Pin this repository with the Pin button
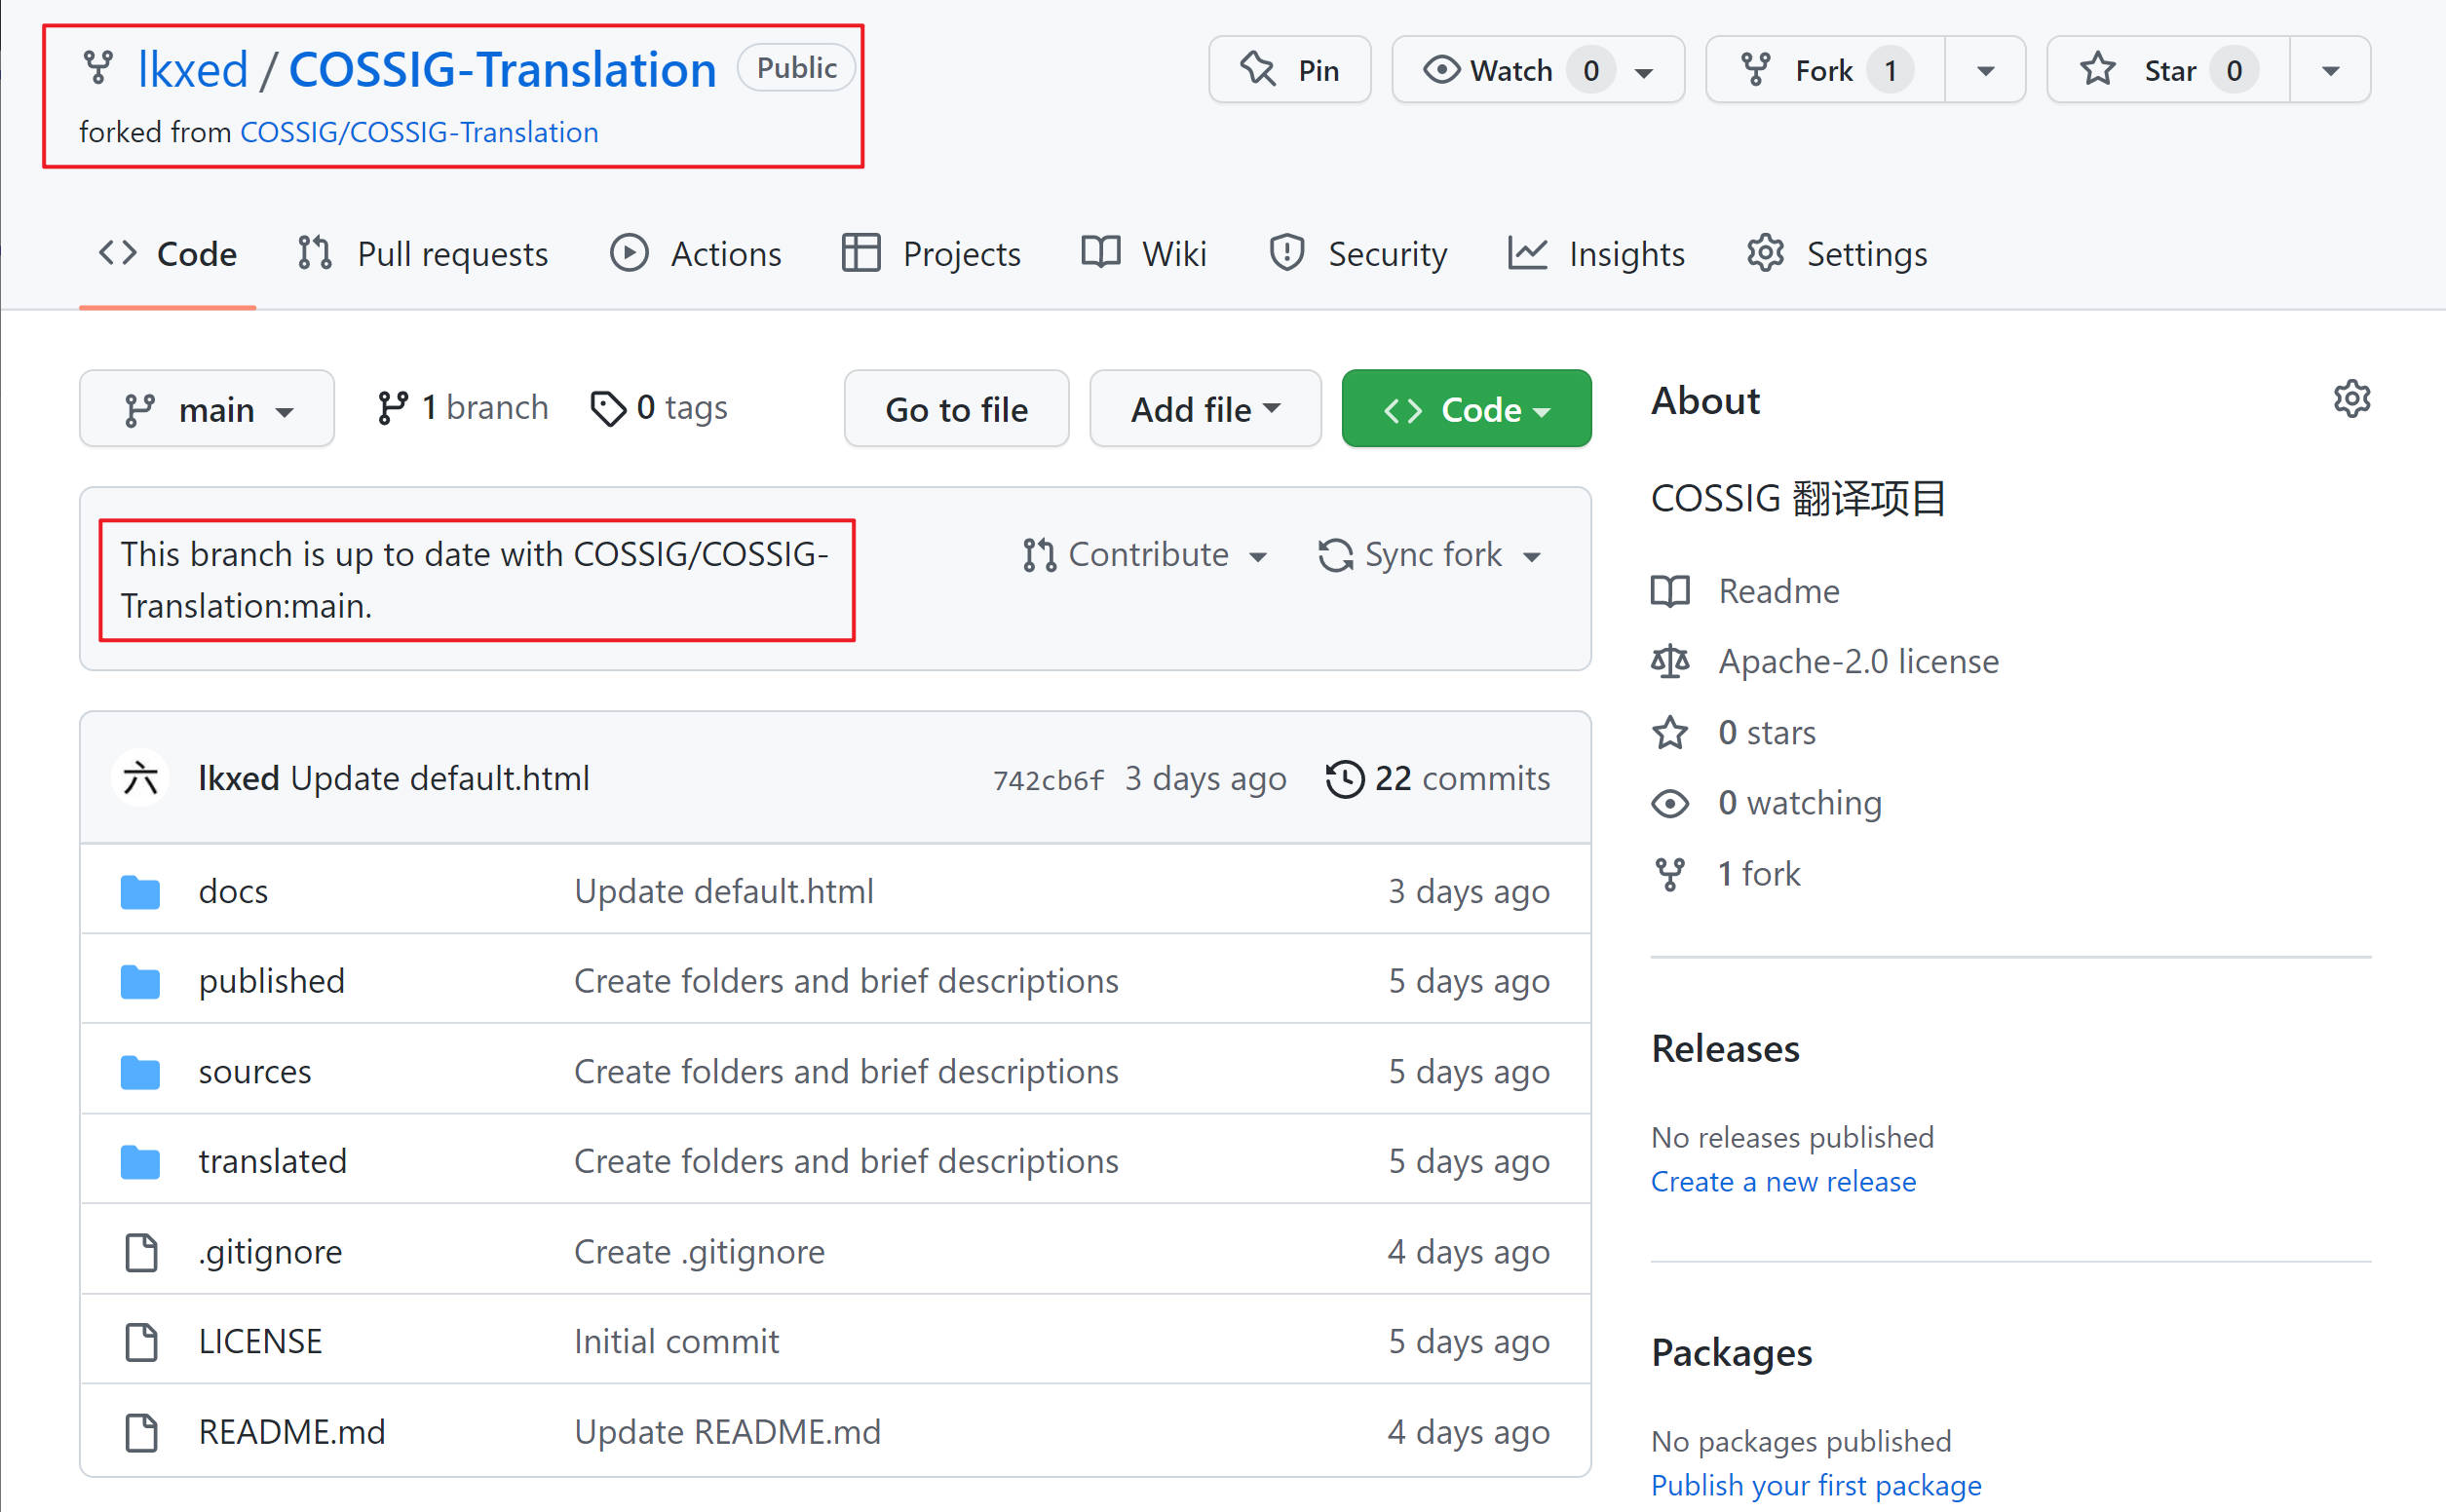2446x1512 pixels. point(1289,70)
